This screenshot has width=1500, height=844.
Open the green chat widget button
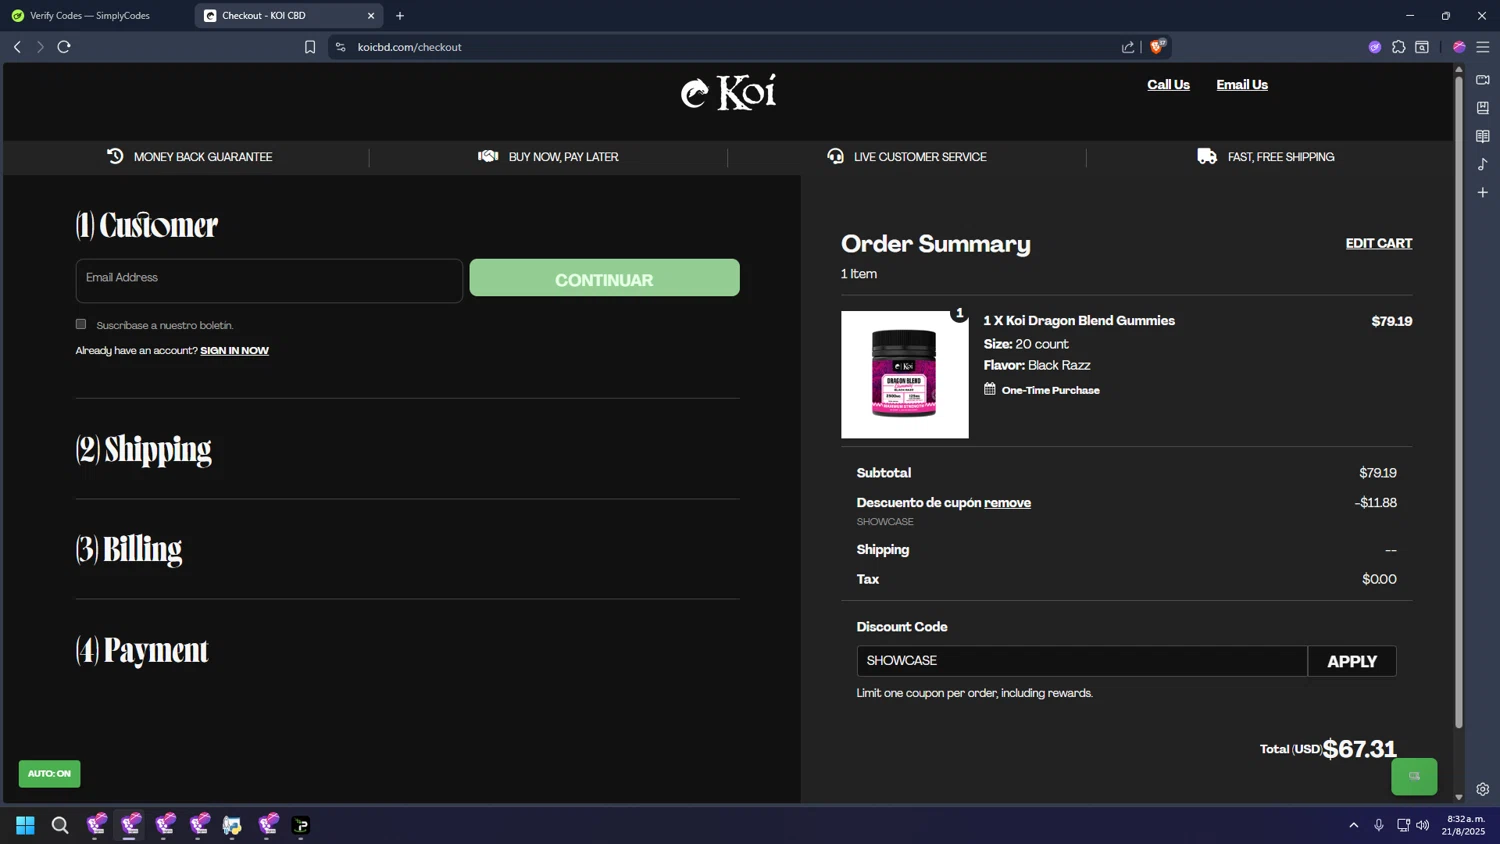[1414, 776]
